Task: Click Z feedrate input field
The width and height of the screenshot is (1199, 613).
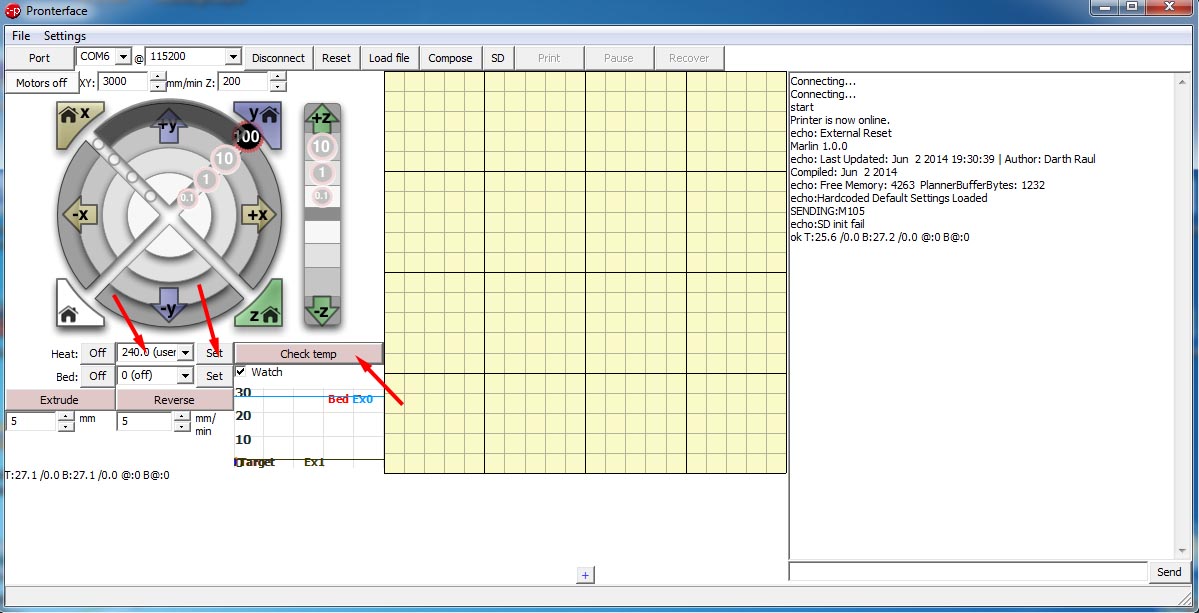Action: click(x=245, y=81)
